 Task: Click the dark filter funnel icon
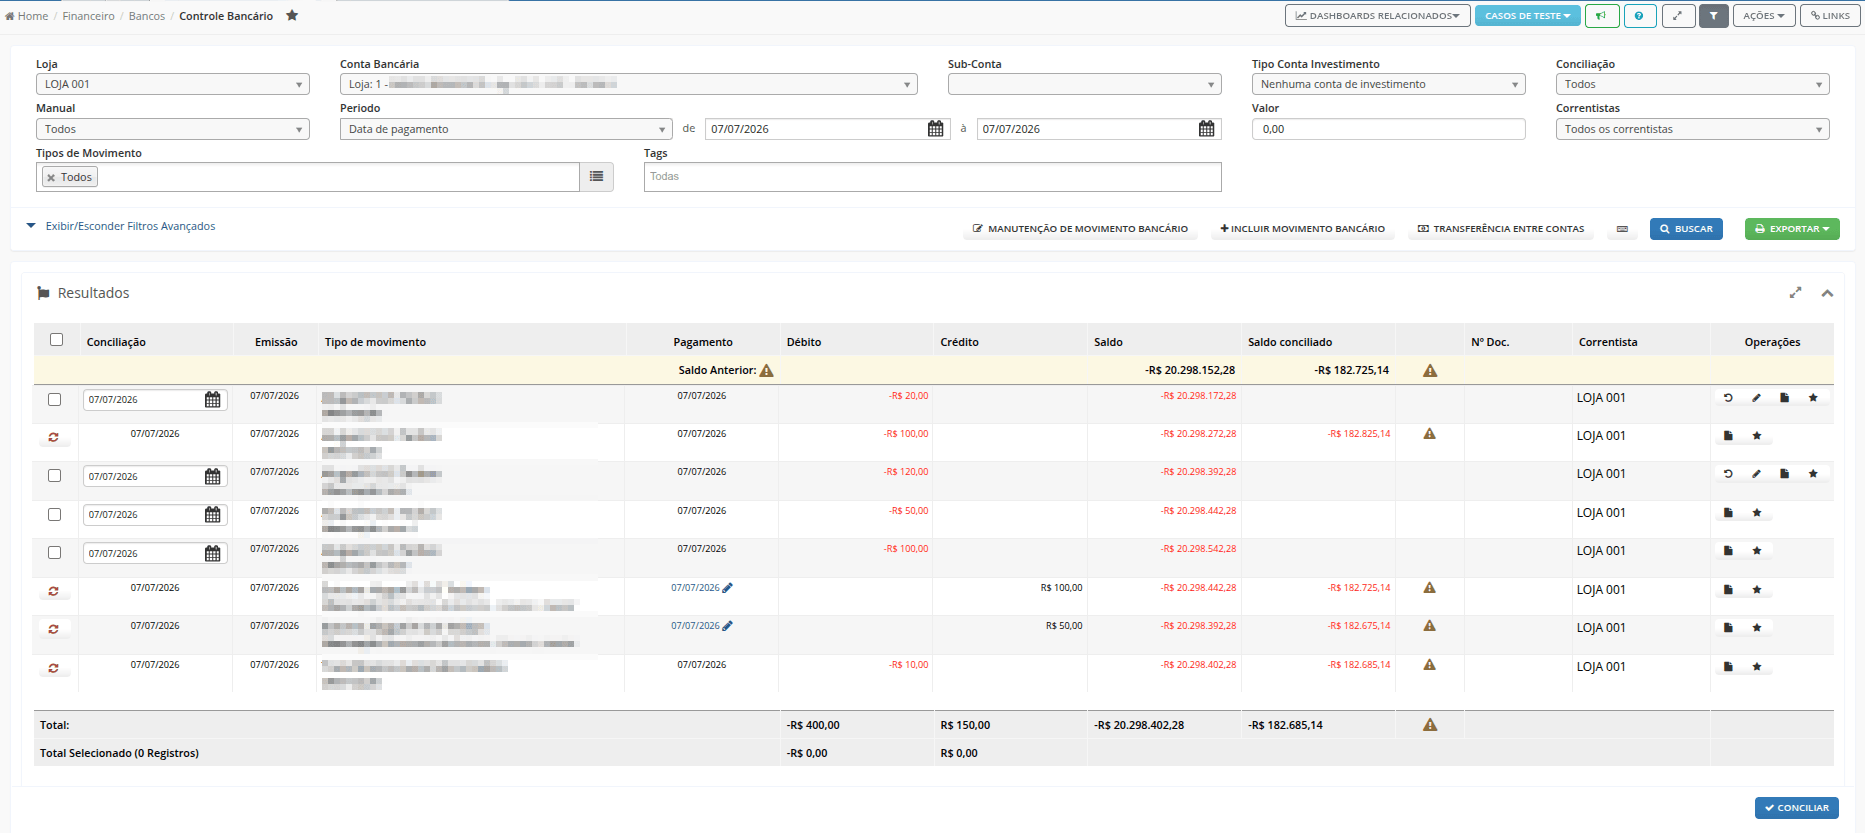1713,16
